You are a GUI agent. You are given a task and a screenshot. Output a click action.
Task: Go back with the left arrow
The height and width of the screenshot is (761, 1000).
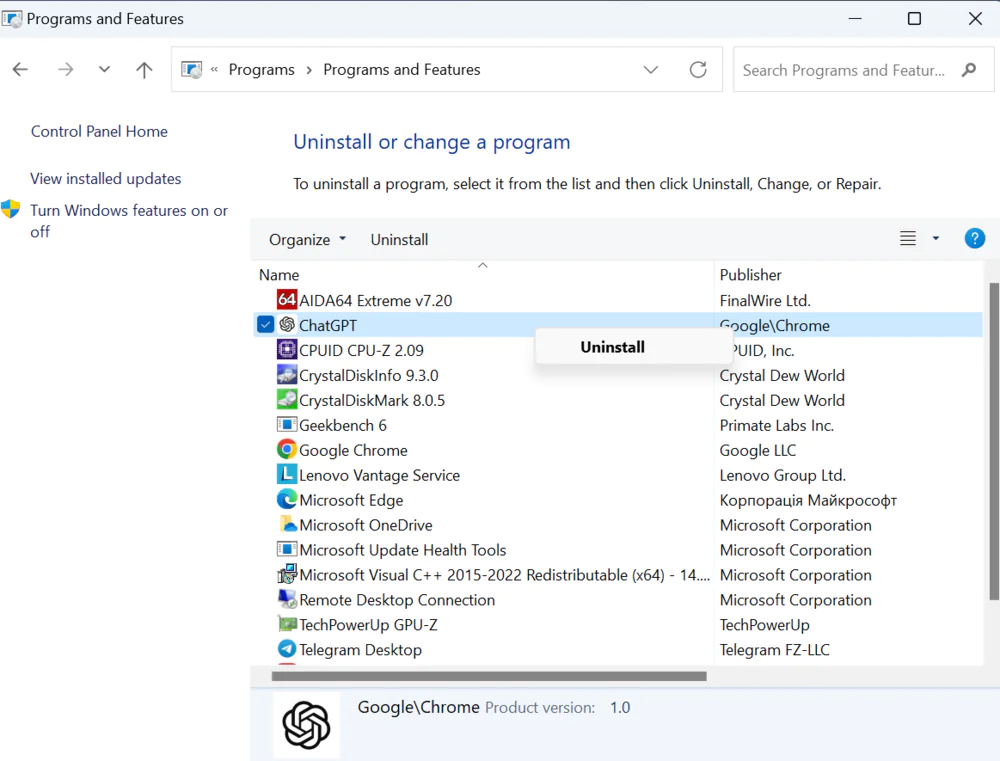pyautogui.click(x=20, y=69)
